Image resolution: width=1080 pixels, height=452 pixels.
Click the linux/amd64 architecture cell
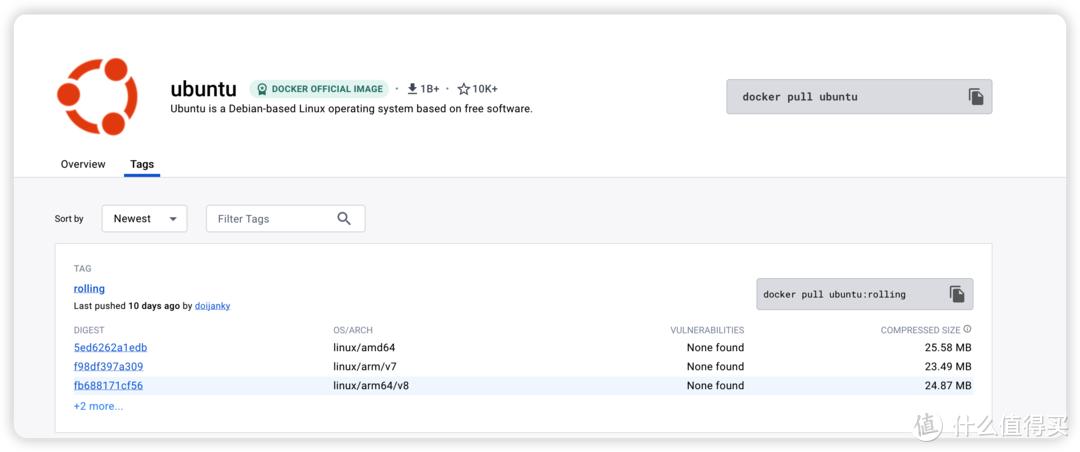coord(364,348)
